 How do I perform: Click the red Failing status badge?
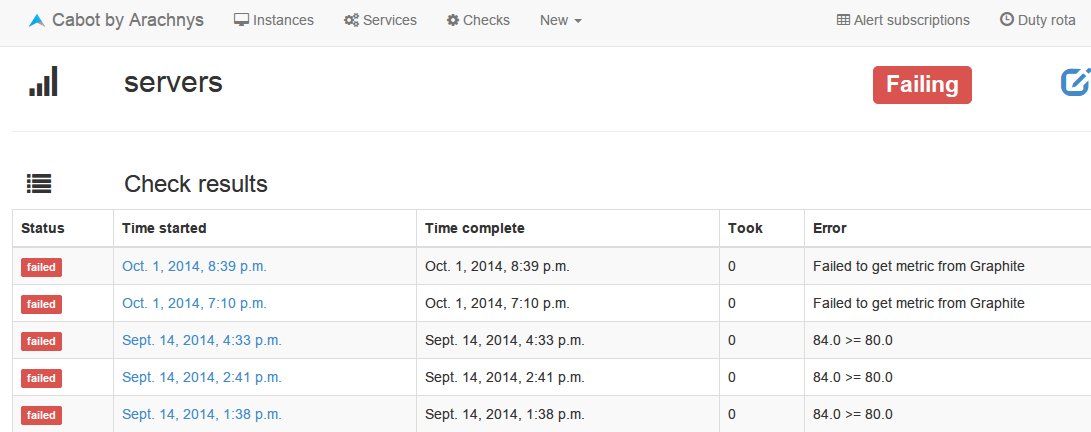pyautogui.click(x=922, y=85)
